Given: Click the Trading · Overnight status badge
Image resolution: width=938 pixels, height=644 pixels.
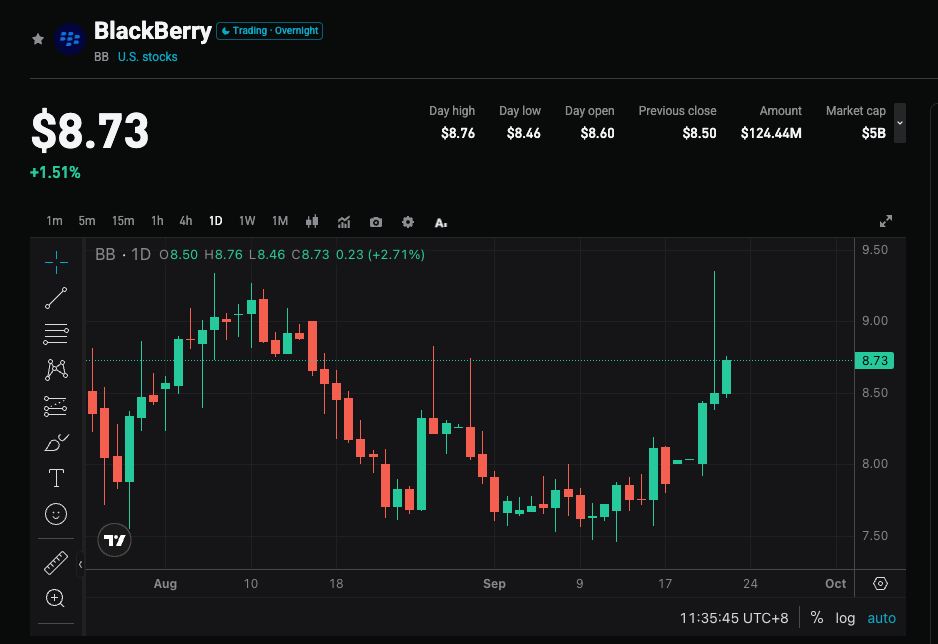Looking at the screenshot, I should point(269,30).
